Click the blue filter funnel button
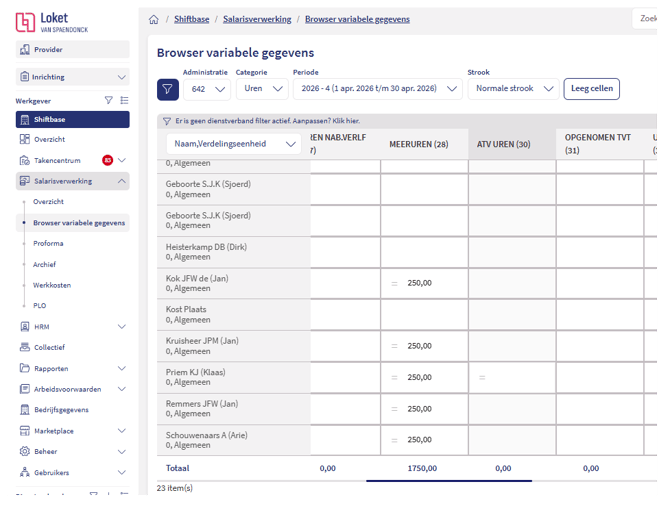Screen dimensions: 670x508 pos(168,89)
